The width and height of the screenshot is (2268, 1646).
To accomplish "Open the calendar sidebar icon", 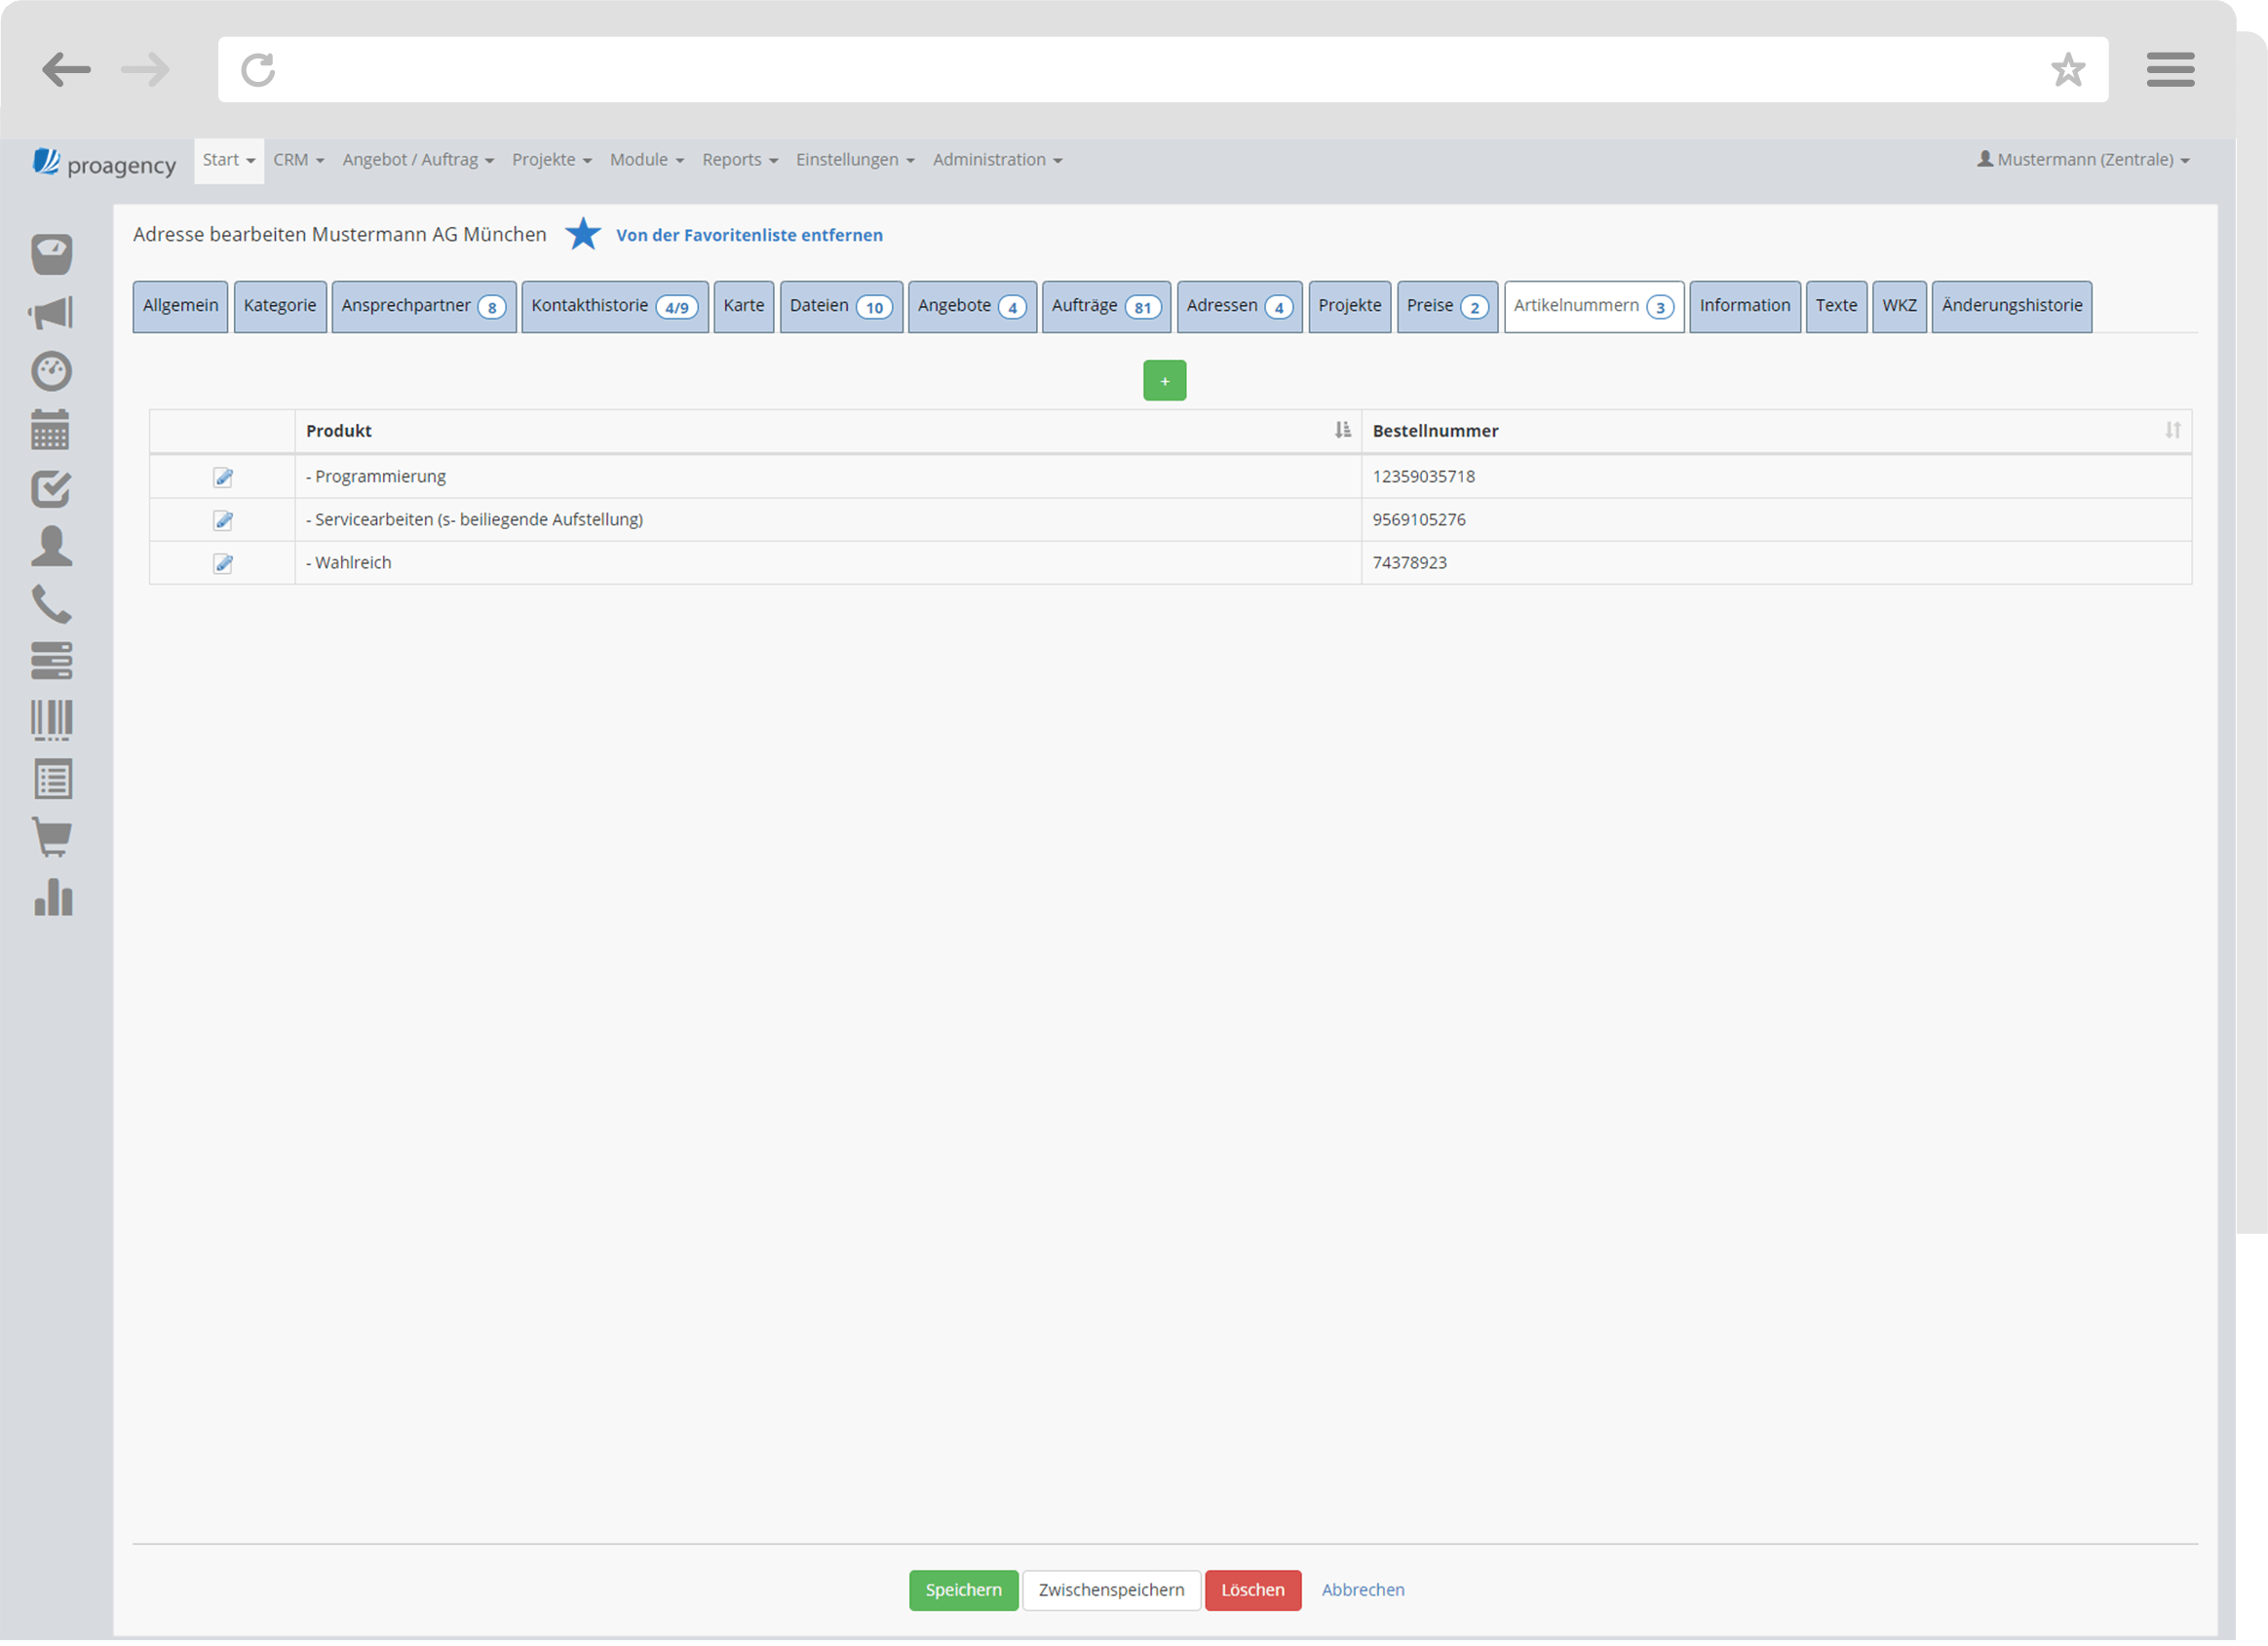I will pos(50,430).
